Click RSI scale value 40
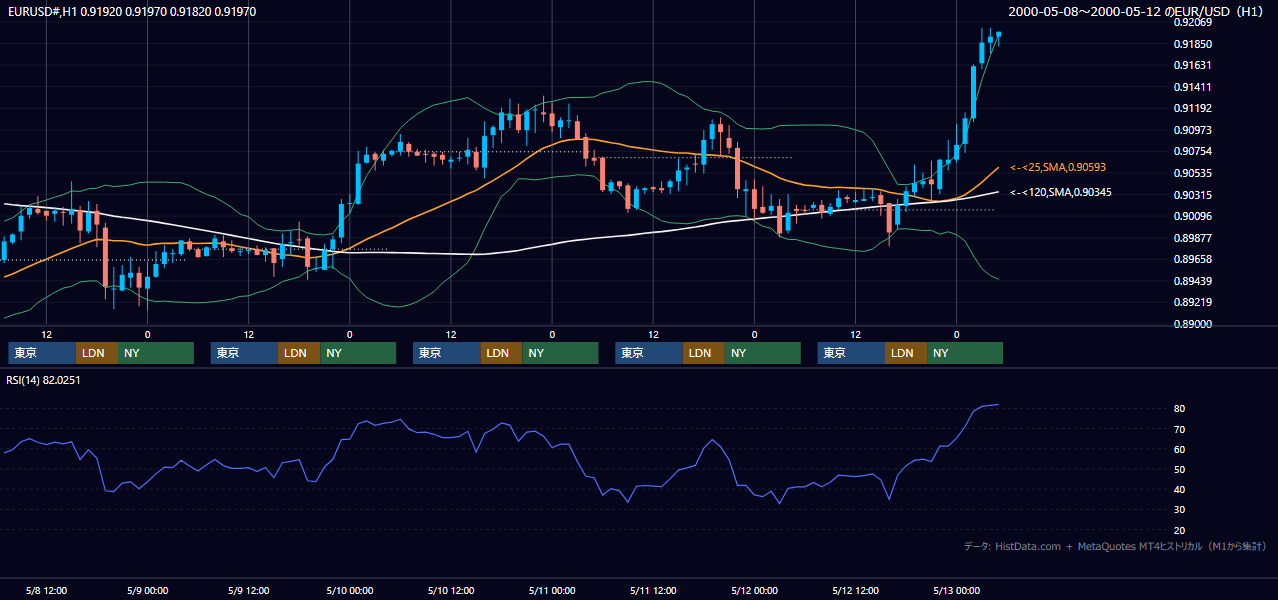Viewport: 1278px width, 600px height. tap(1180, 489)
